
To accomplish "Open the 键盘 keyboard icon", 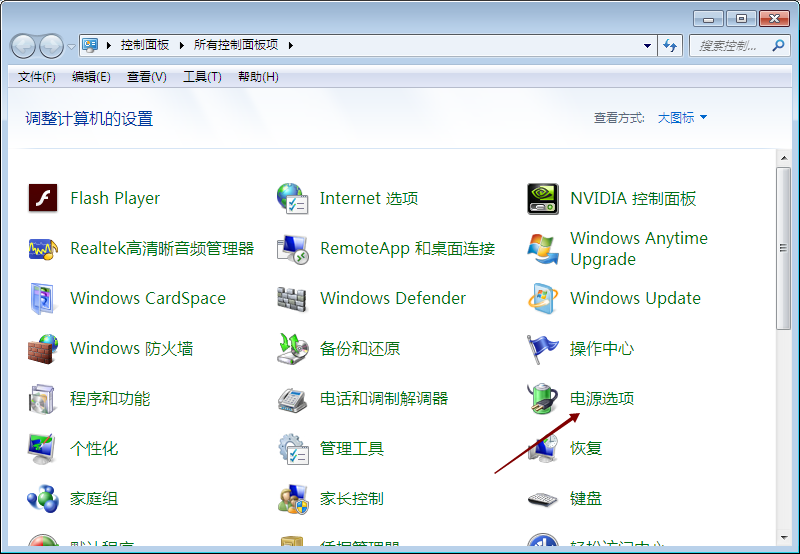I will (542, 499).
